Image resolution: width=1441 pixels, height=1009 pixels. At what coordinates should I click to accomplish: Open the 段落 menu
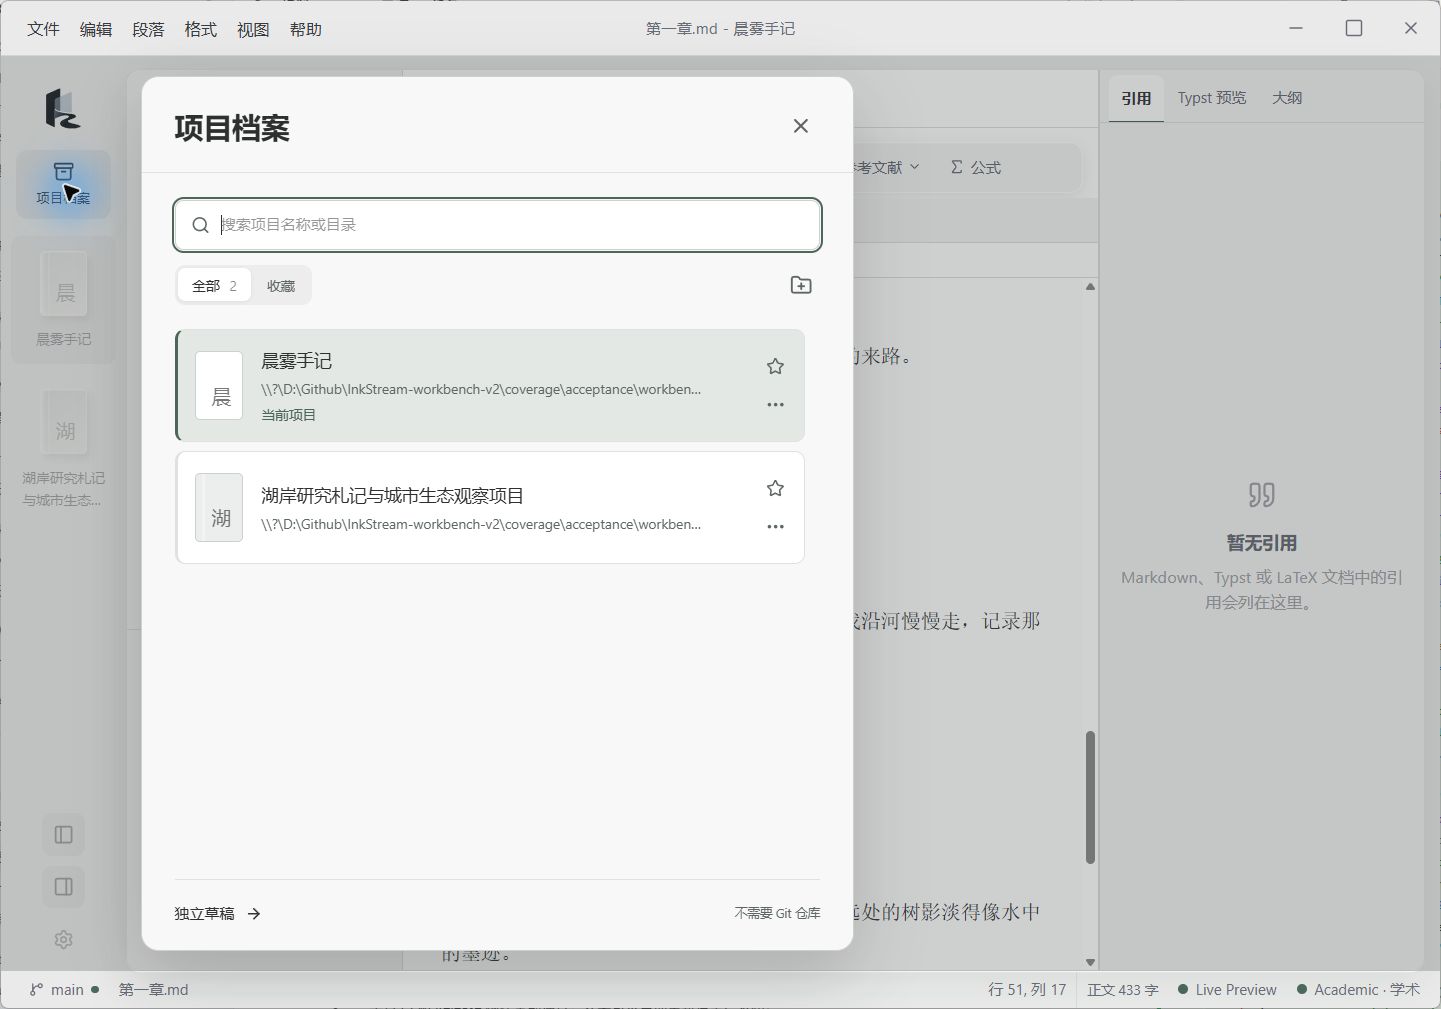(148, 29)
